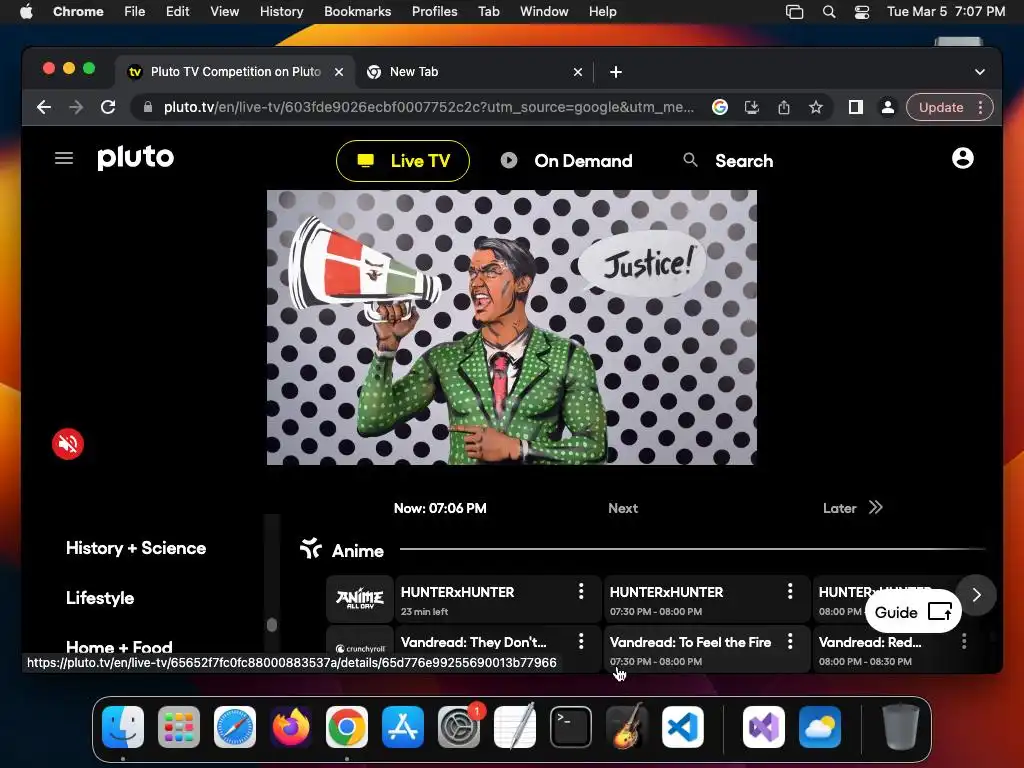
Task: Open Finder from the Dock
Action: point(123,727)
